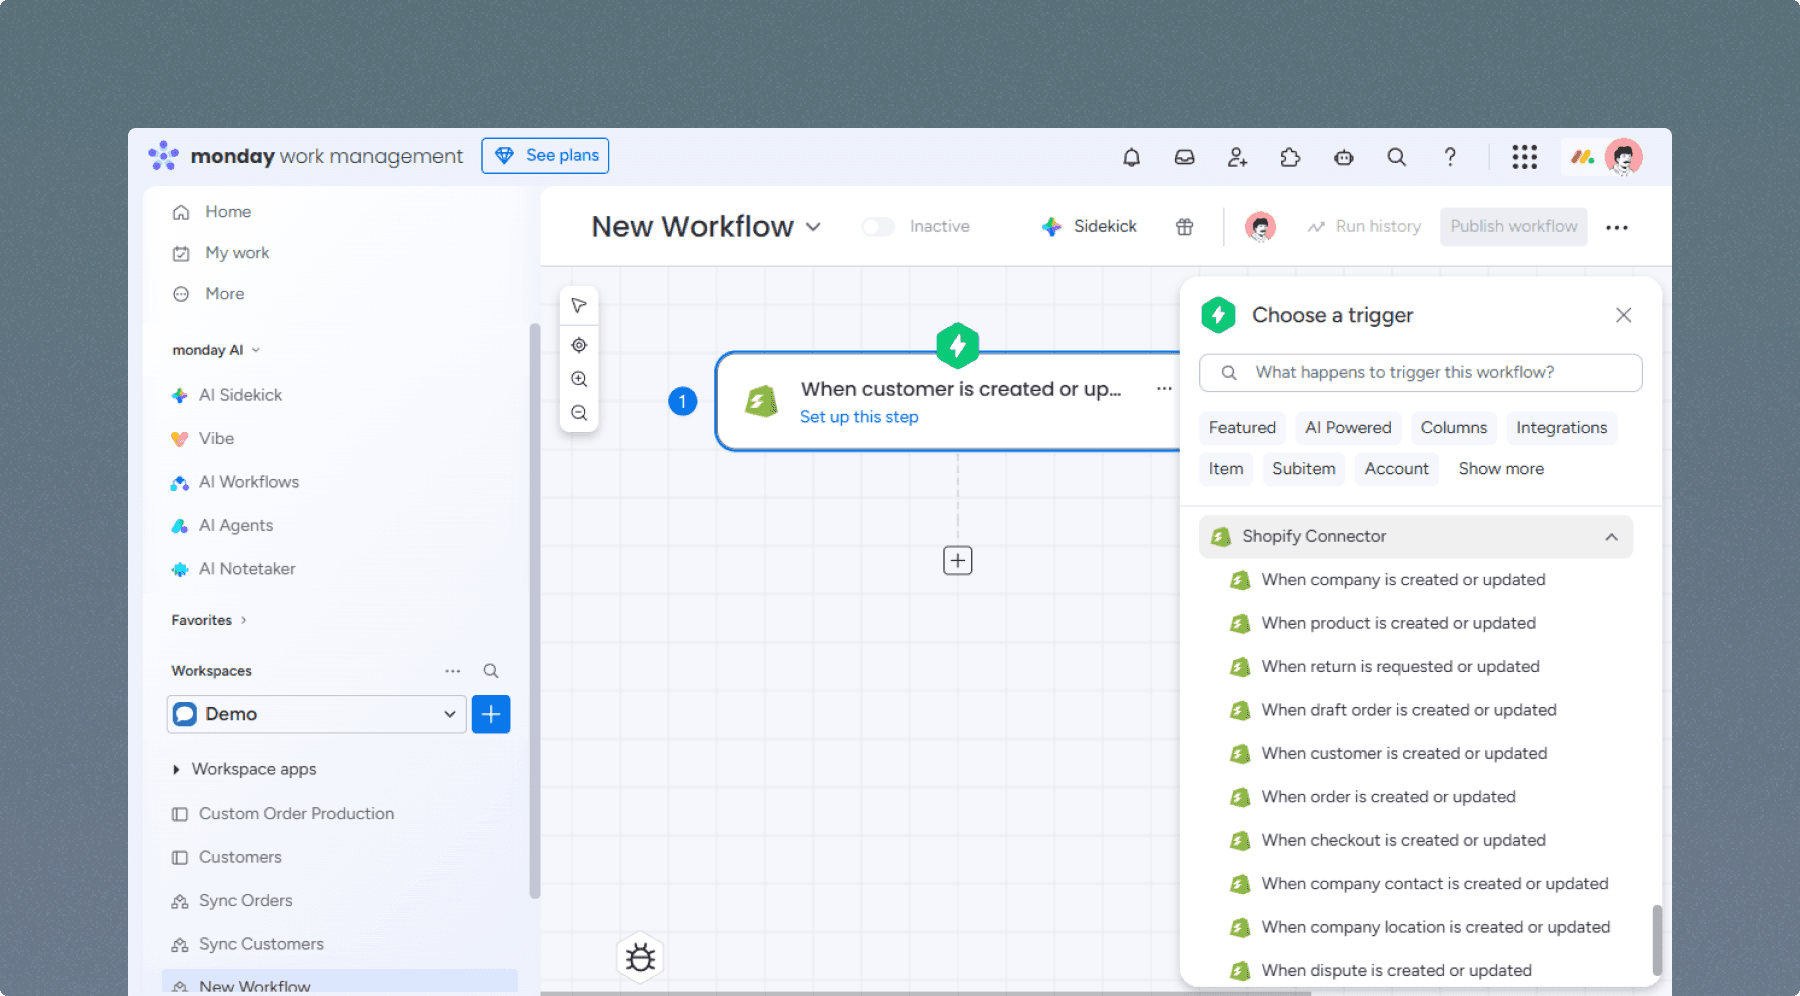Open the Demo workspace dropdown
Viewport: 1800px width, 996px height.
click(316, 714)
